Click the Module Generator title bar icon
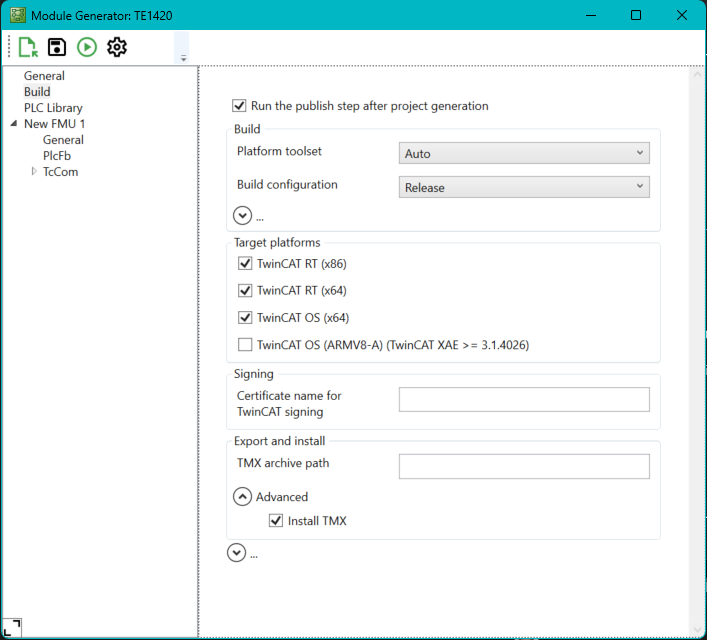The image size is (707, 640). tap(17, 16)
